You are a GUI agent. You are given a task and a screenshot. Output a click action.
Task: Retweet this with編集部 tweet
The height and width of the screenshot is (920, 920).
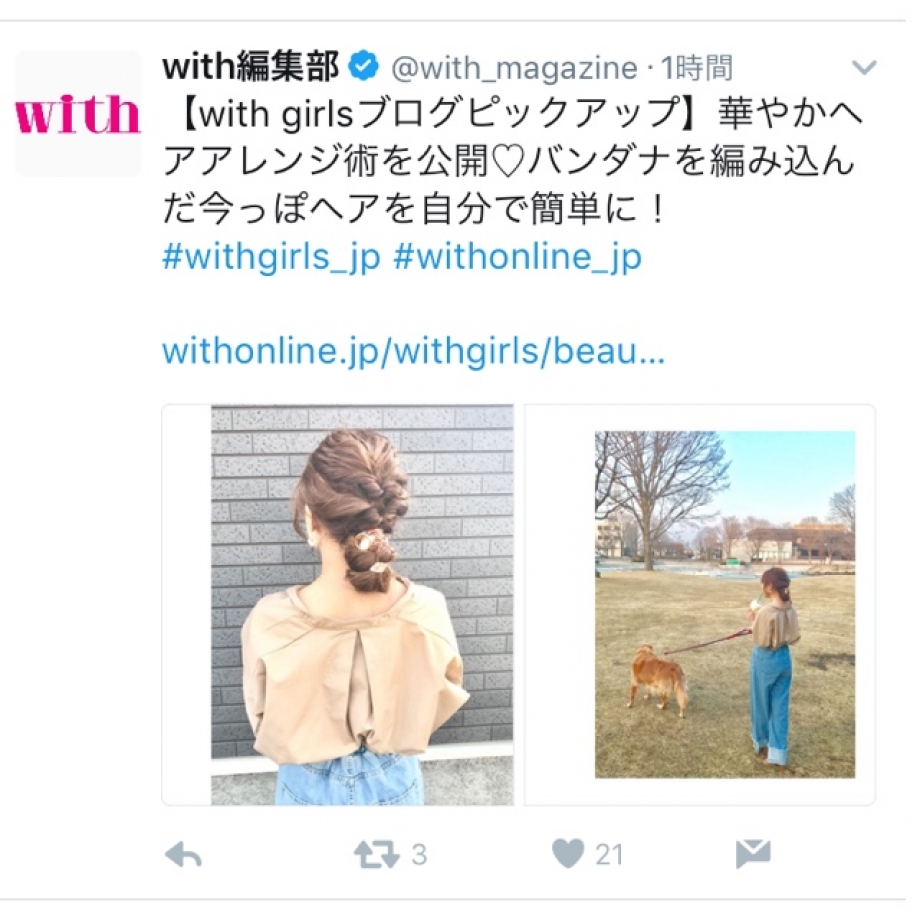[376, 854]
